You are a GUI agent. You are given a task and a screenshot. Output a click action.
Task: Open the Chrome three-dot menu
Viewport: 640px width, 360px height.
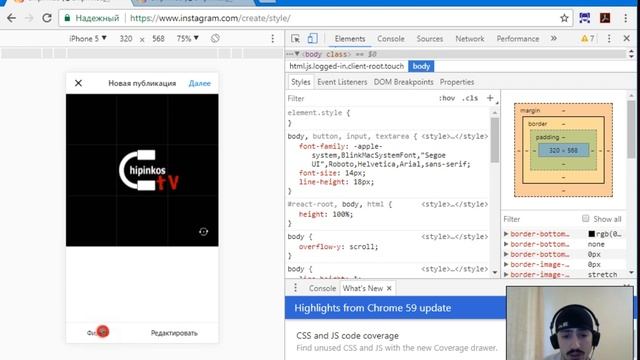coord(625,18)
